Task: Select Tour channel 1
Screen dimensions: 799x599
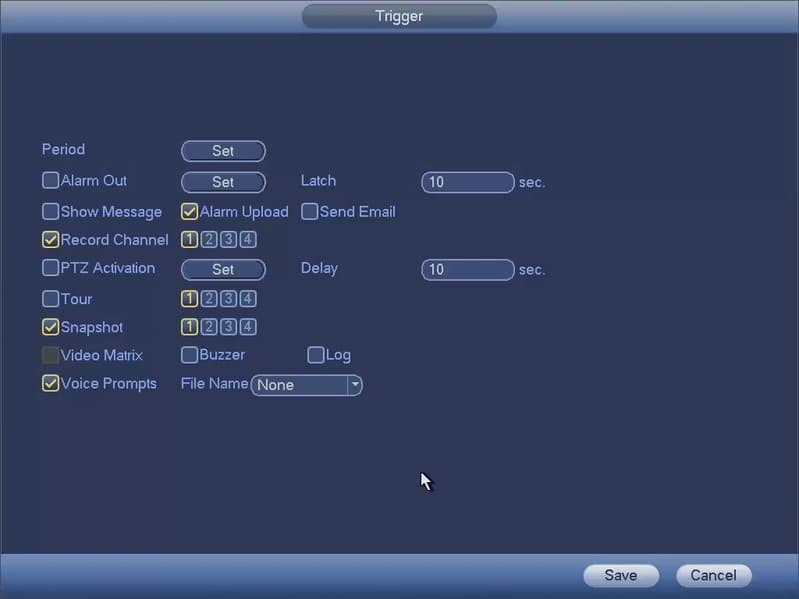Action: coord(189,299)
